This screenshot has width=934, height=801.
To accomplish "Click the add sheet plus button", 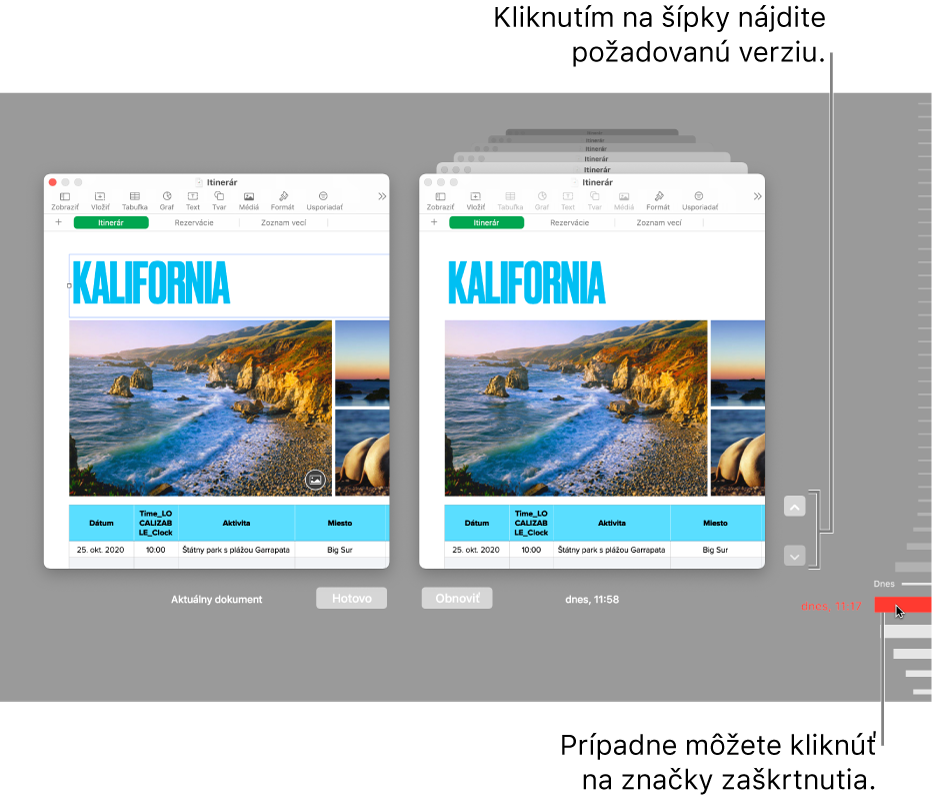I will (x=58, y=221).
